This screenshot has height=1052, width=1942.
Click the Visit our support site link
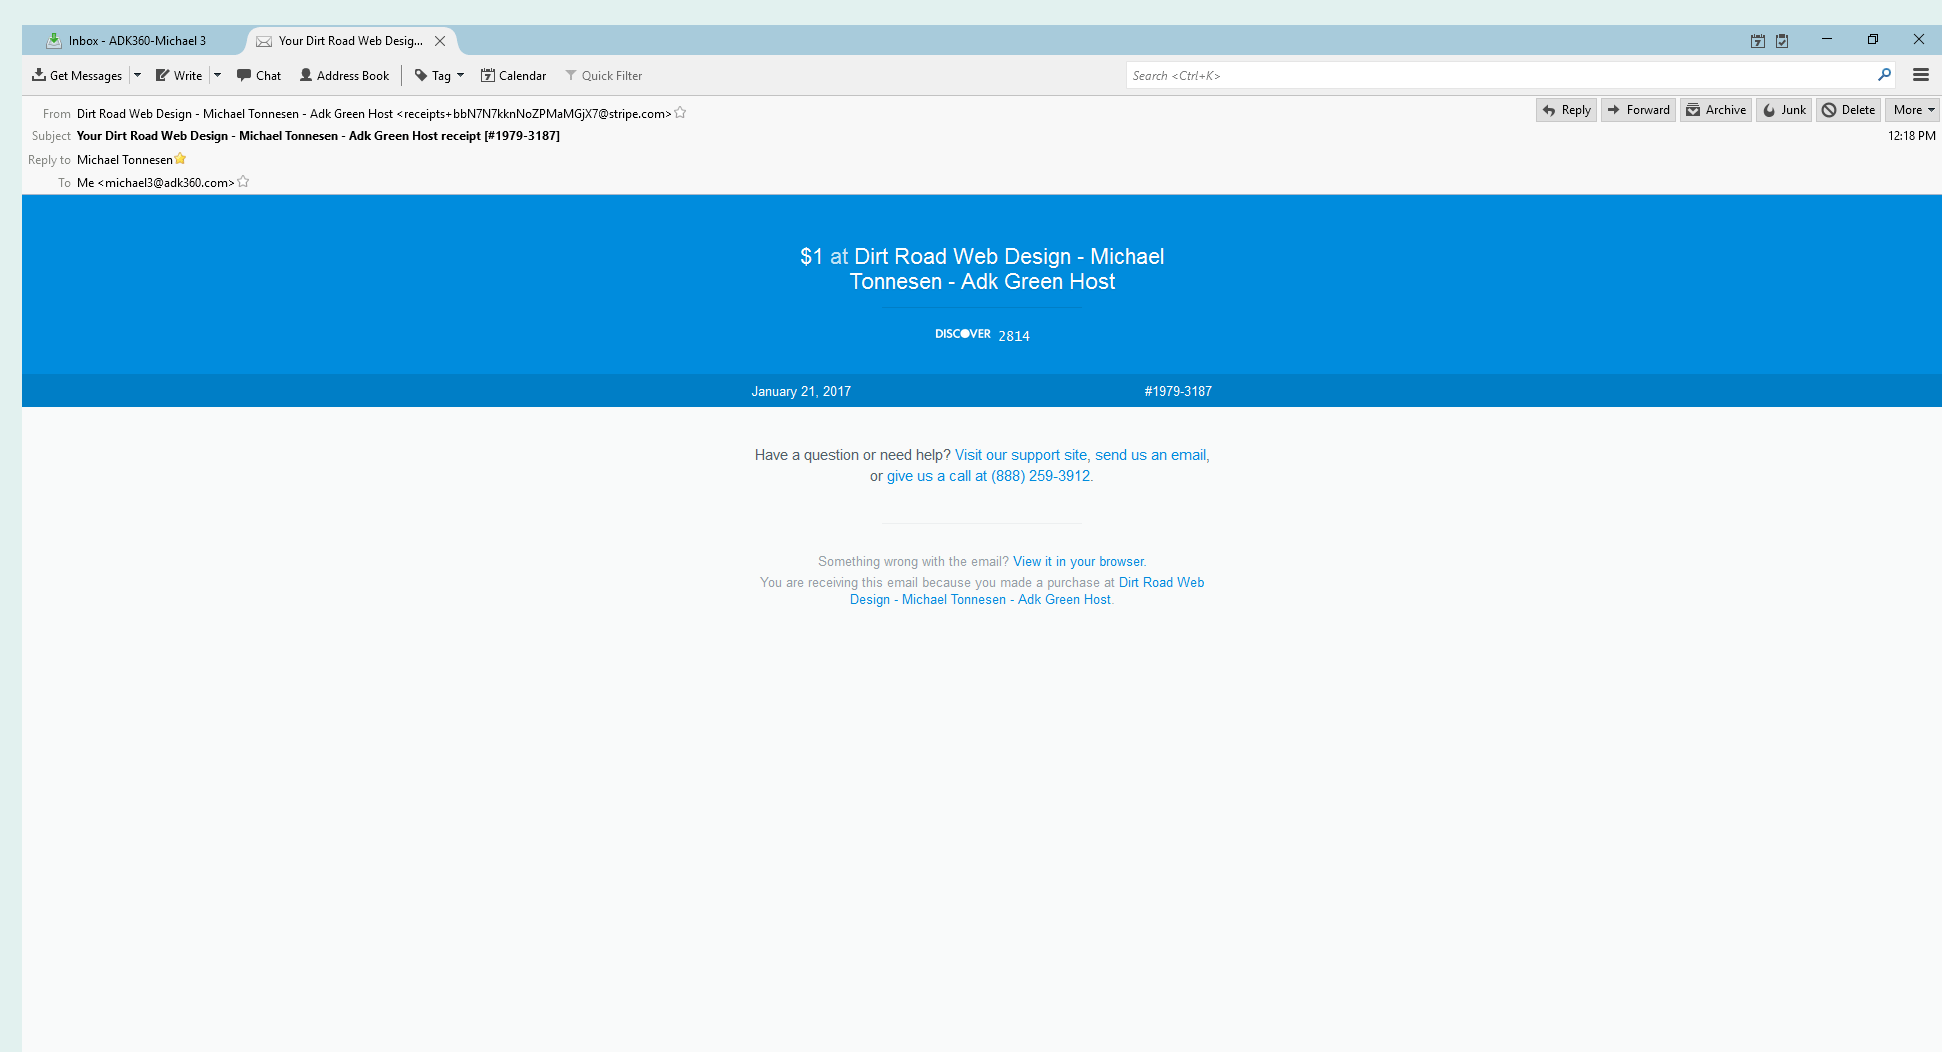pos(1020,455)
